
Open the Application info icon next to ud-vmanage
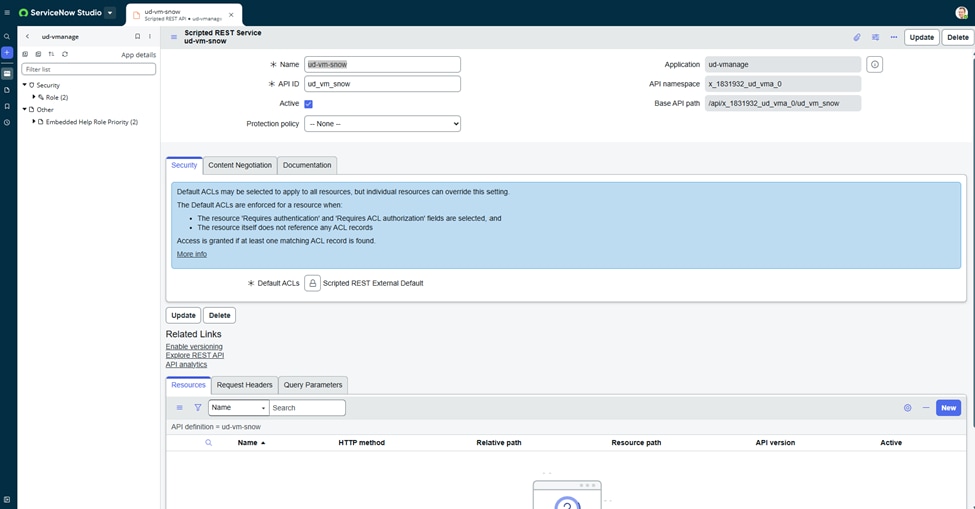(x=874, y=65)
